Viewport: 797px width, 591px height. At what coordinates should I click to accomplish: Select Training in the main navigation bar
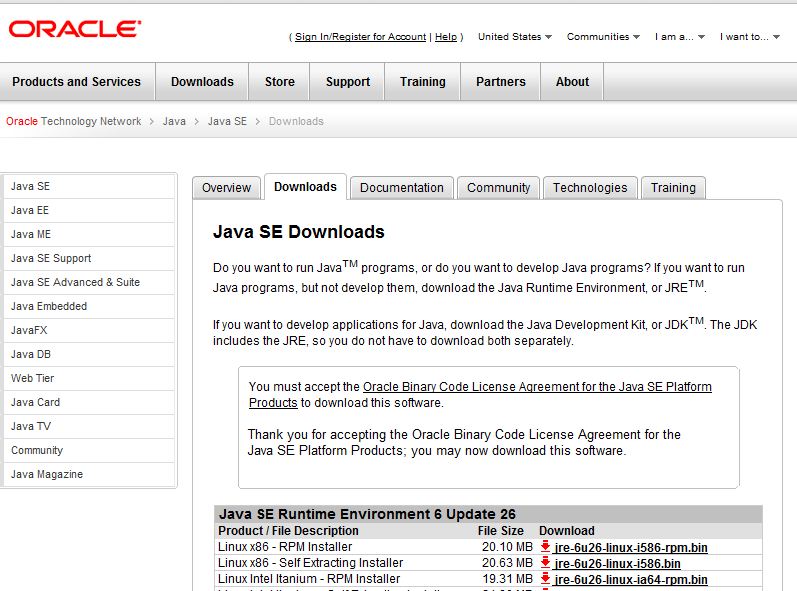click(423, 82)
